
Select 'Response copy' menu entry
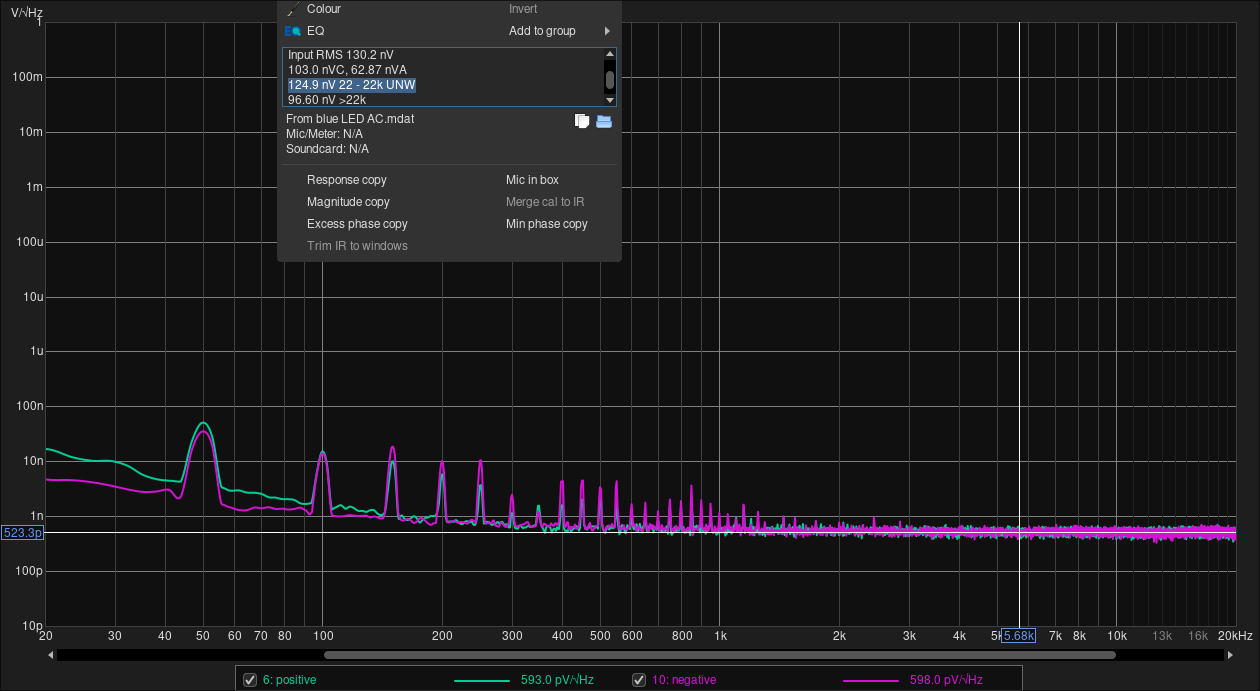pos(347,180)
